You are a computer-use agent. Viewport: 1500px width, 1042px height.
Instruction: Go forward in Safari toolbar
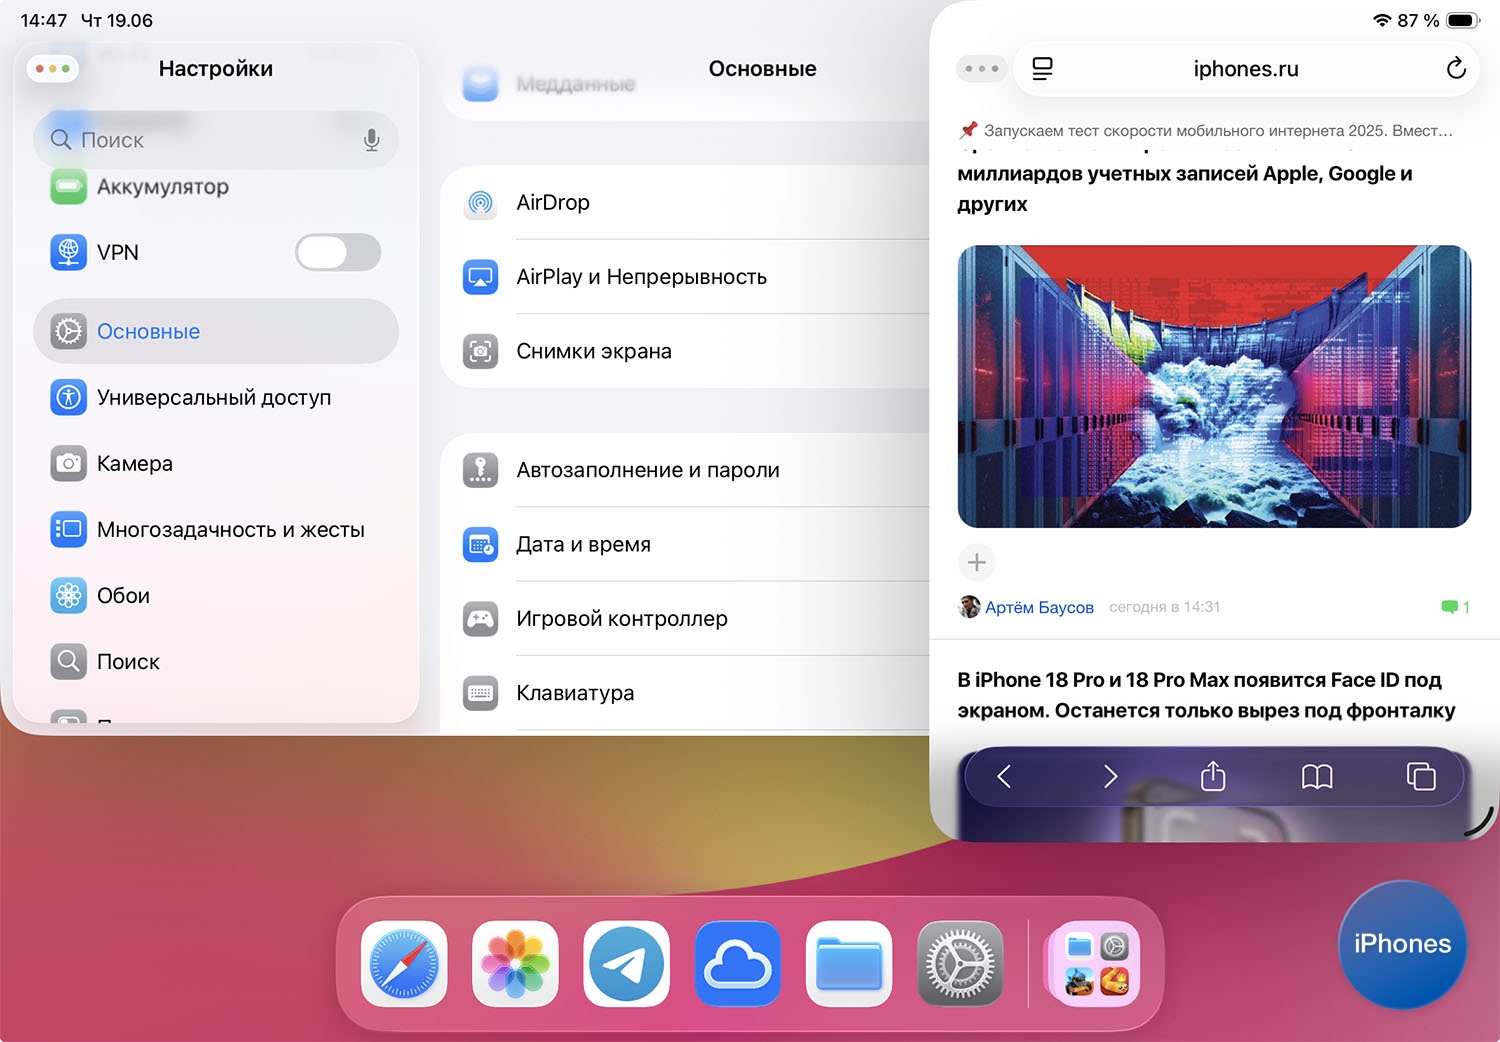pyautogui.click(x=1109, y=777)
